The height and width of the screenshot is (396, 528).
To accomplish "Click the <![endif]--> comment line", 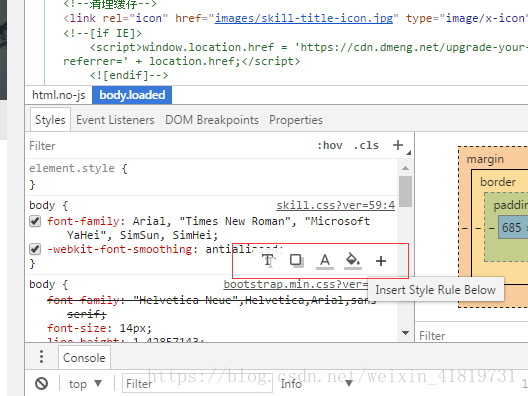I will 129,75.
